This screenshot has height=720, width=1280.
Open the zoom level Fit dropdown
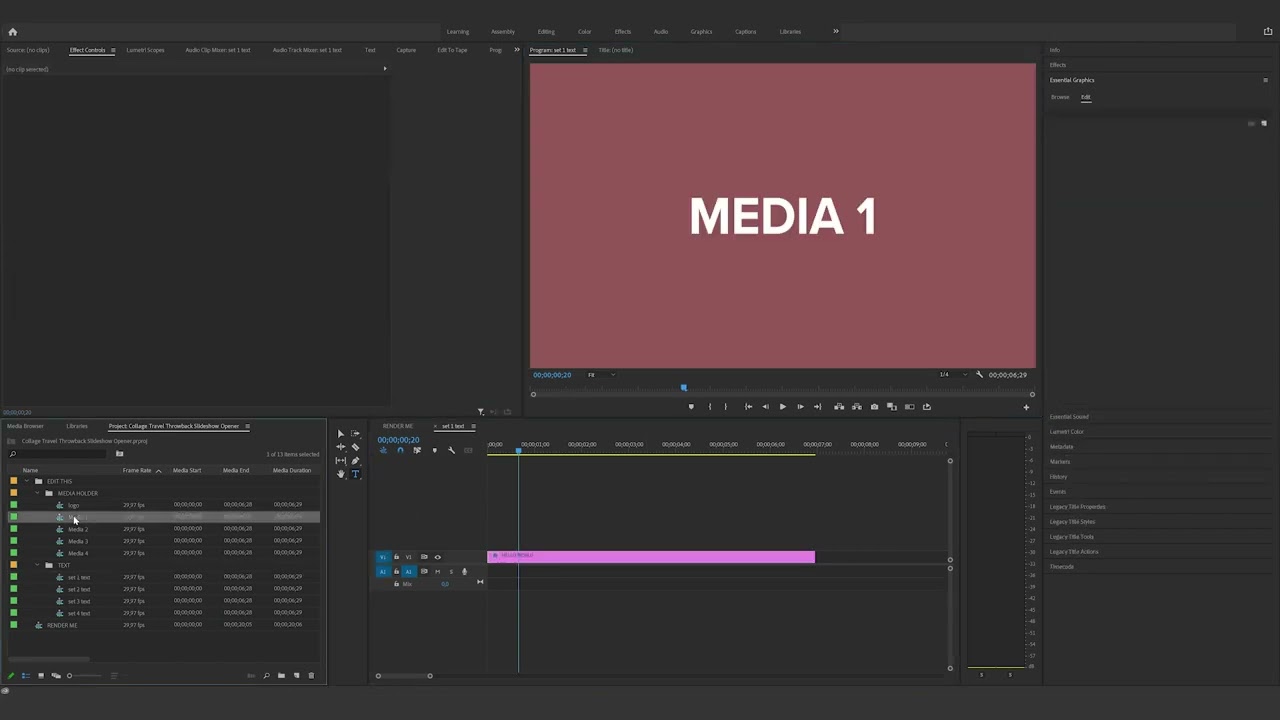pos(601,375)
